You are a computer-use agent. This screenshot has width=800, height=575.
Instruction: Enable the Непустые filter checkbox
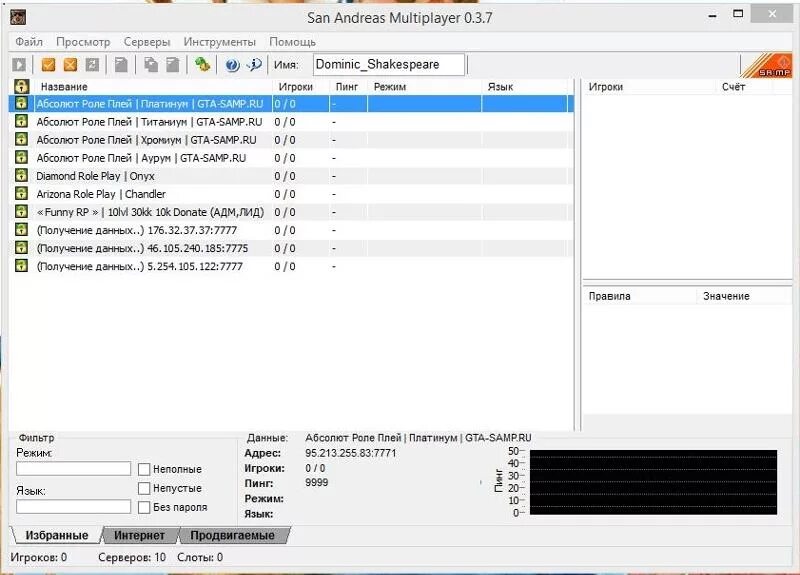(144, 488)
